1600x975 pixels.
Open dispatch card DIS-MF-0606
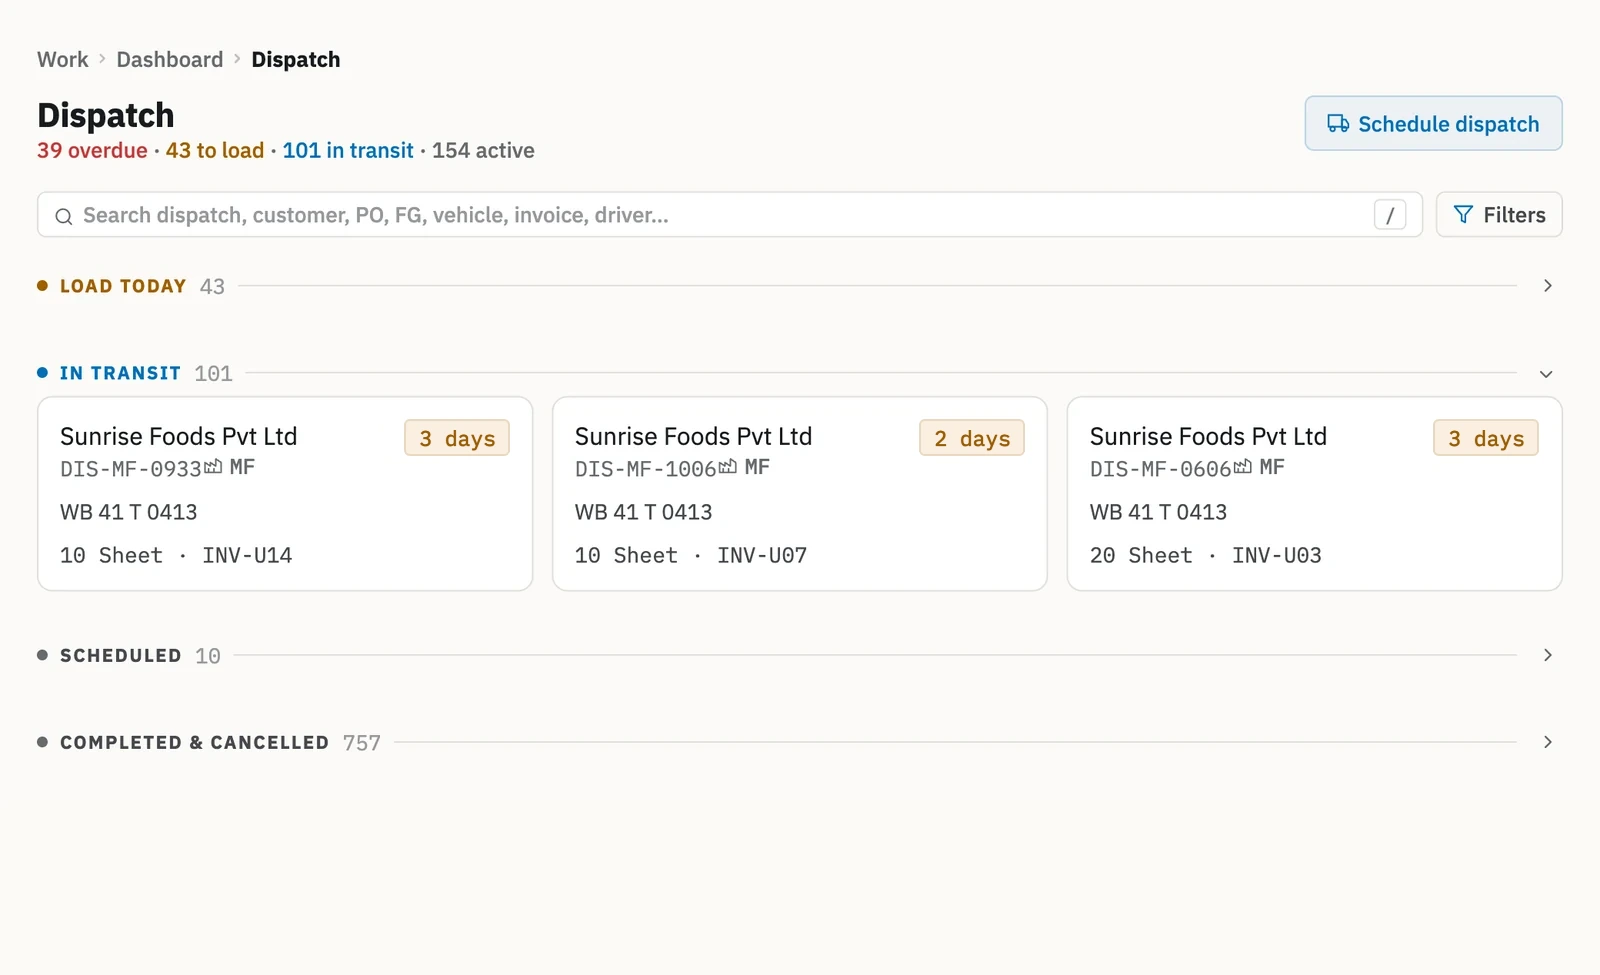(1315, 494)
